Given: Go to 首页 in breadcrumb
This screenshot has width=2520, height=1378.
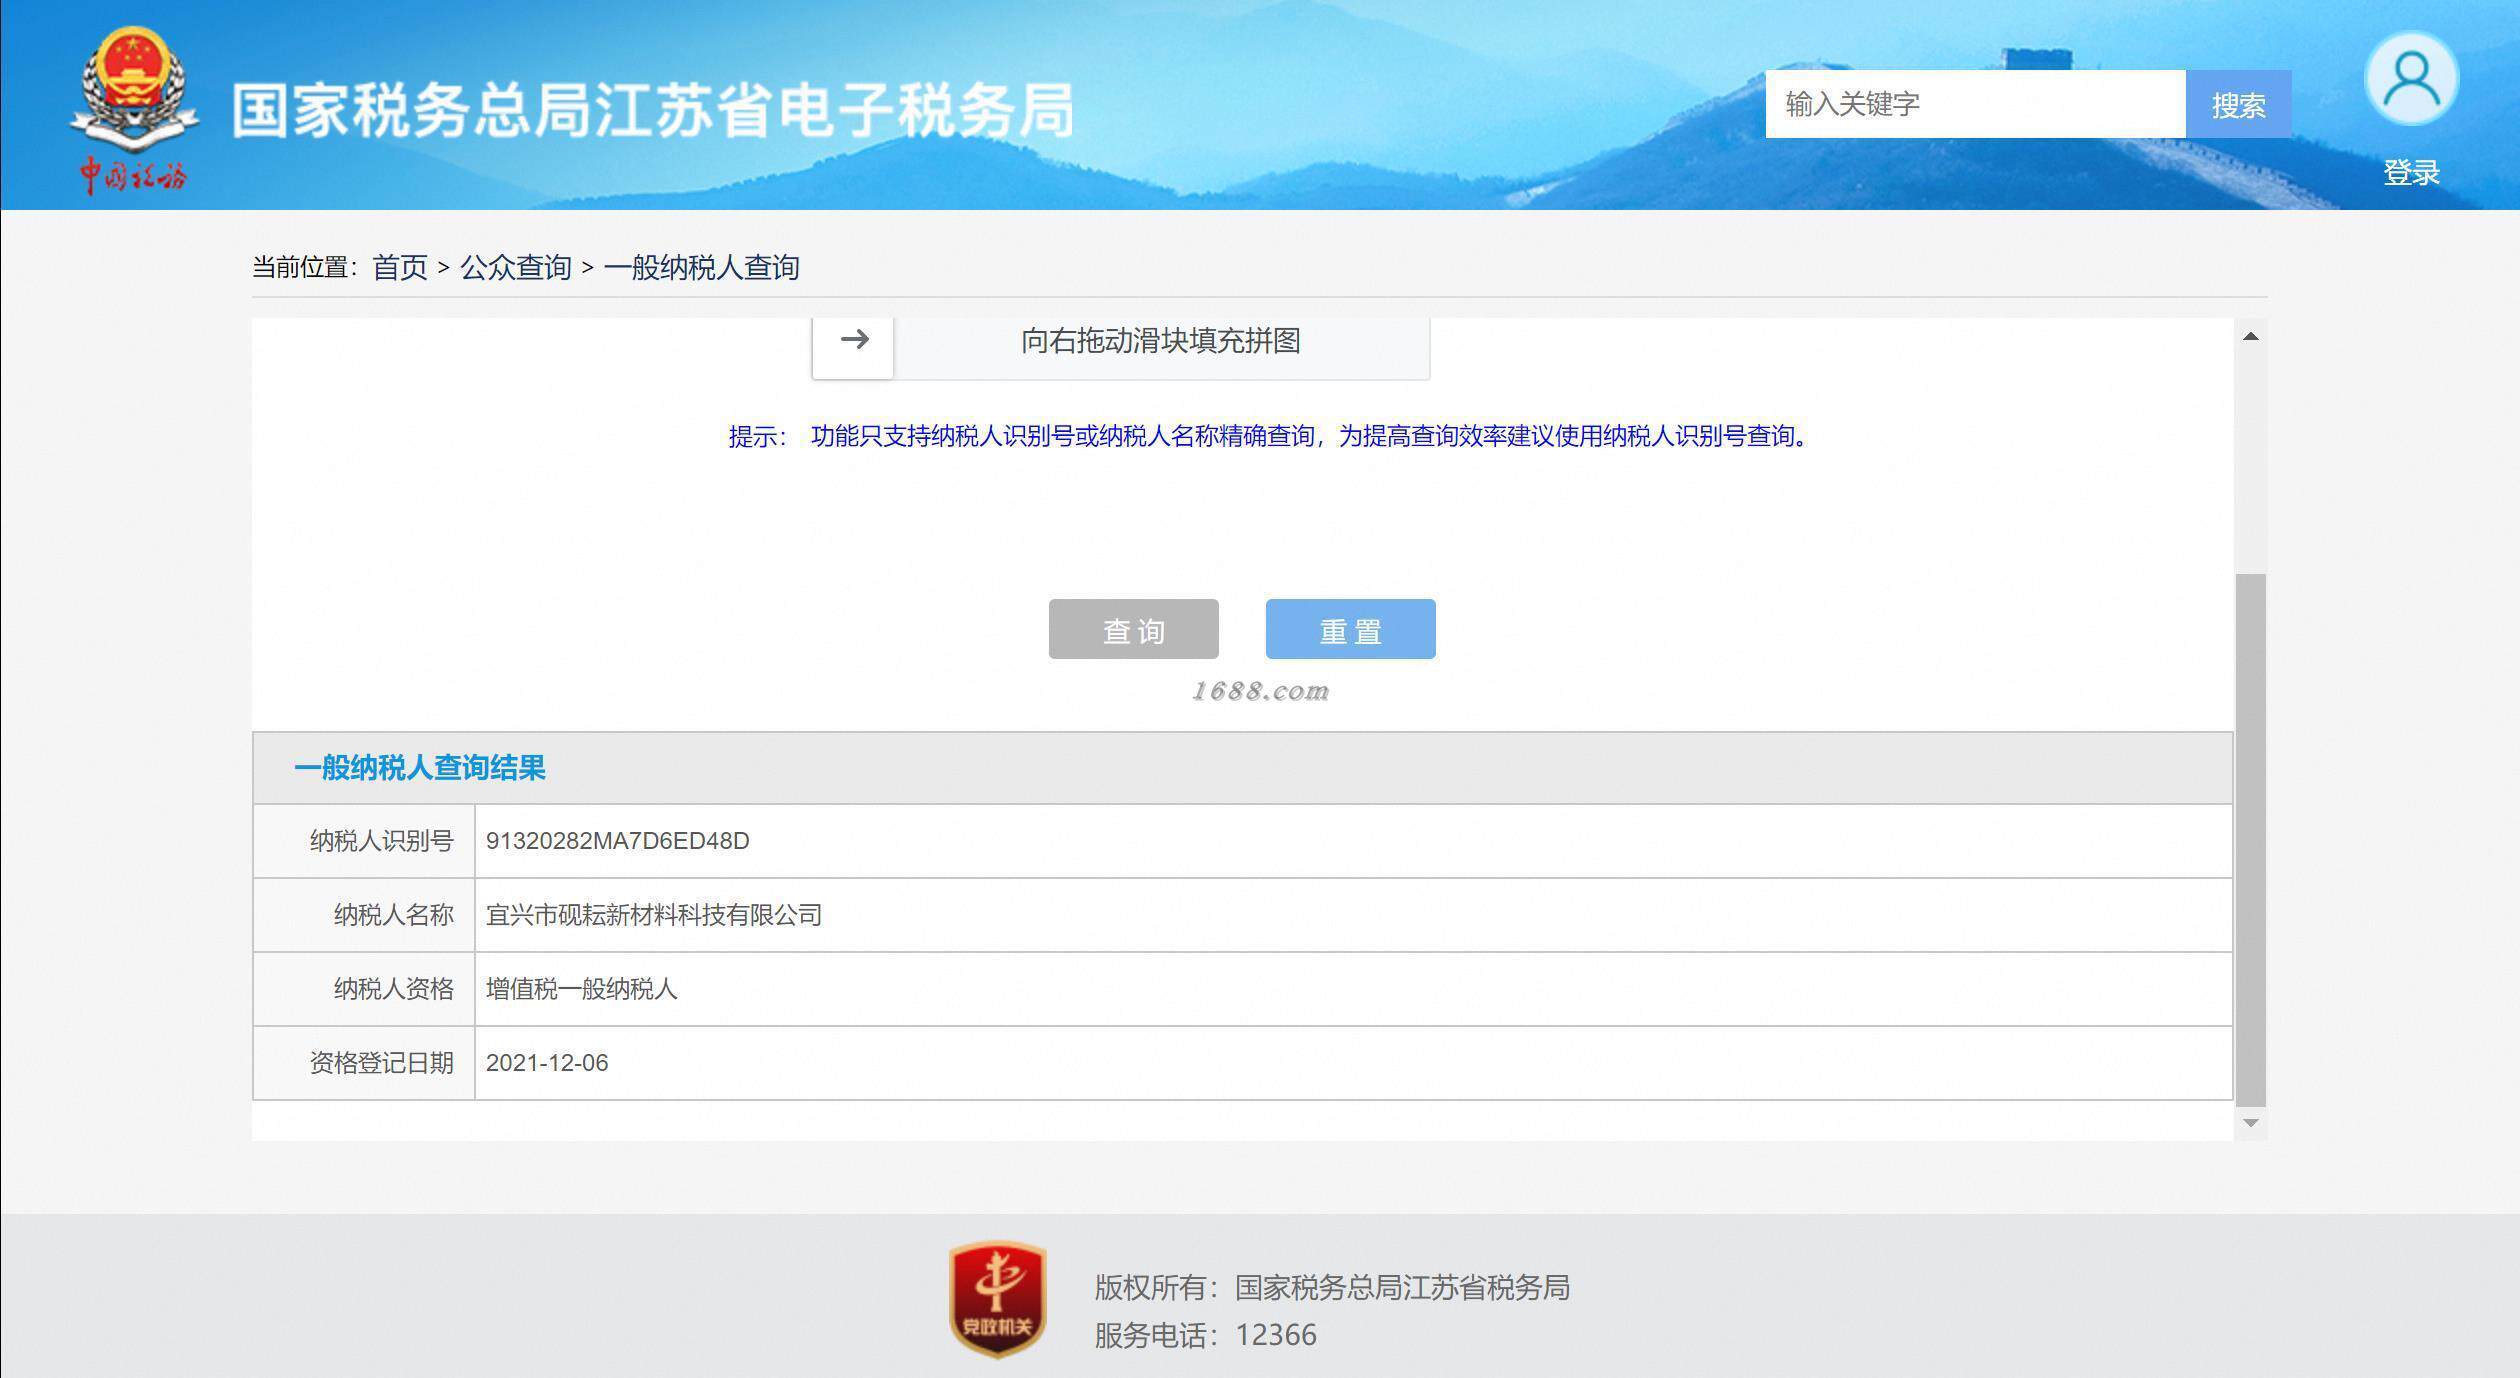Looking at the screenshot, I should [x=400, y=267].
